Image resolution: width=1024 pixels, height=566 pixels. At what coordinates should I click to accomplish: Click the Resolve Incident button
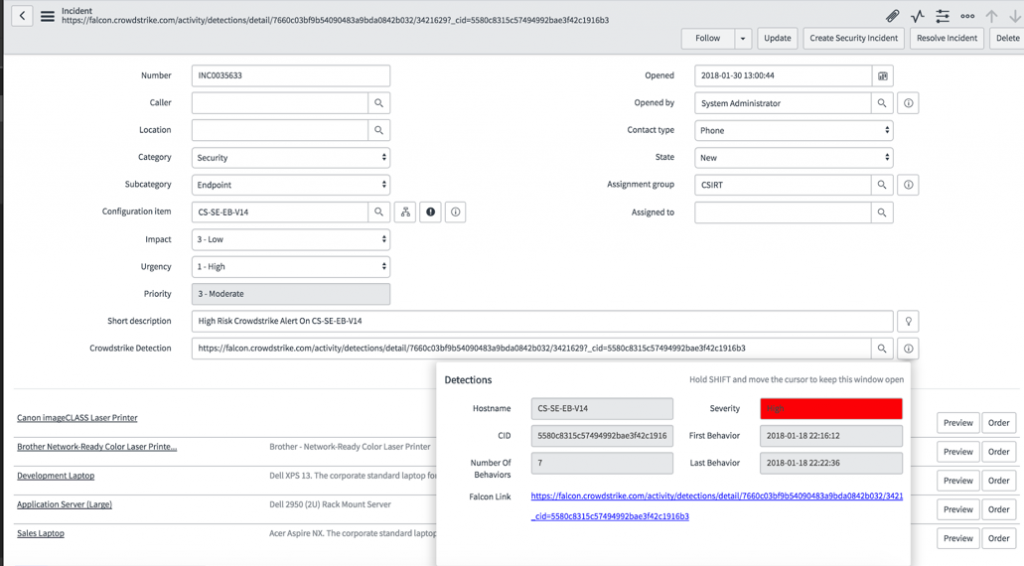point(946,39)
